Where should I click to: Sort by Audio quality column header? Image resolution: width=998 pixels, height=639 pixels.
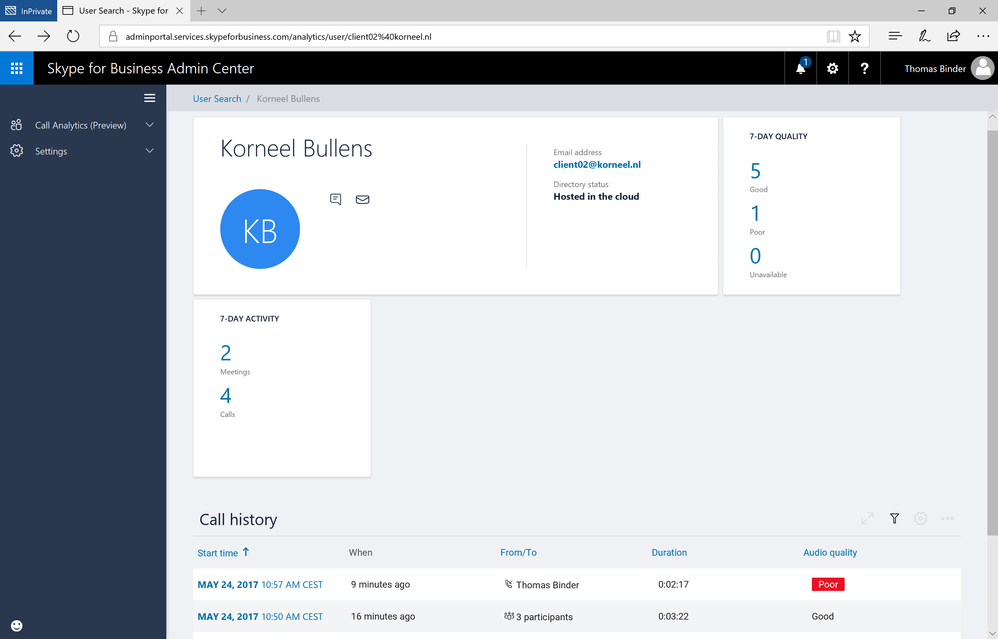[830, 552]
